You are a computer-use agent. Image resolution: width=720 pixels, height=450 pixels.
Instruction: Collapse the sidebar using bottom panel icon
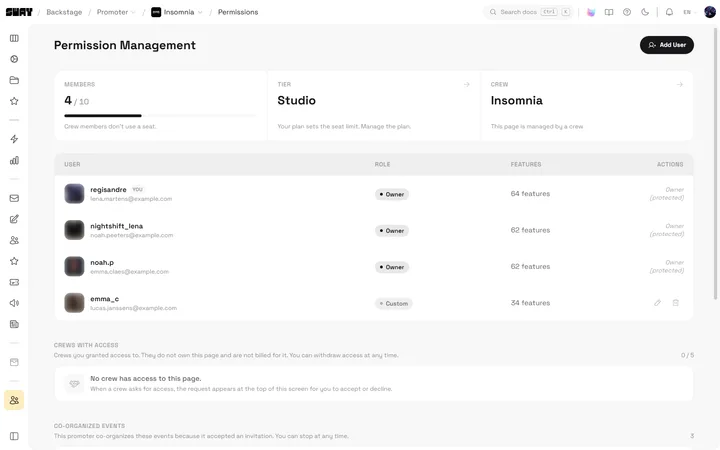point(14,436)
